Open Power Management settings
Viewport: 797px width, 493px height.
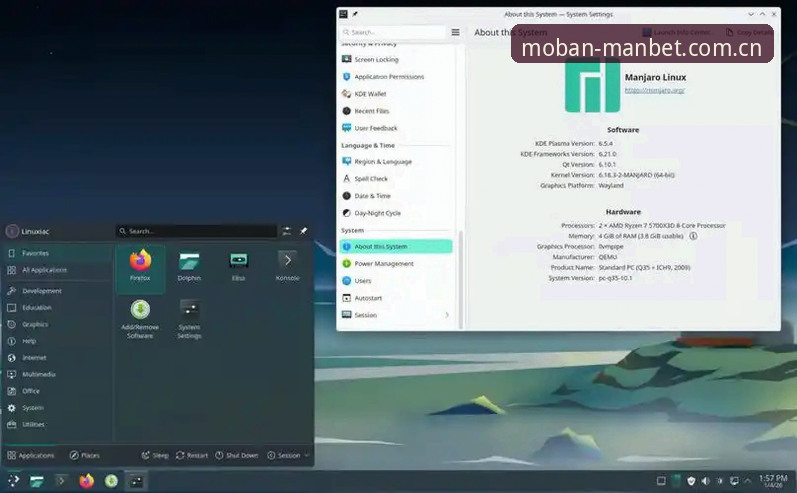coord(396,263)
